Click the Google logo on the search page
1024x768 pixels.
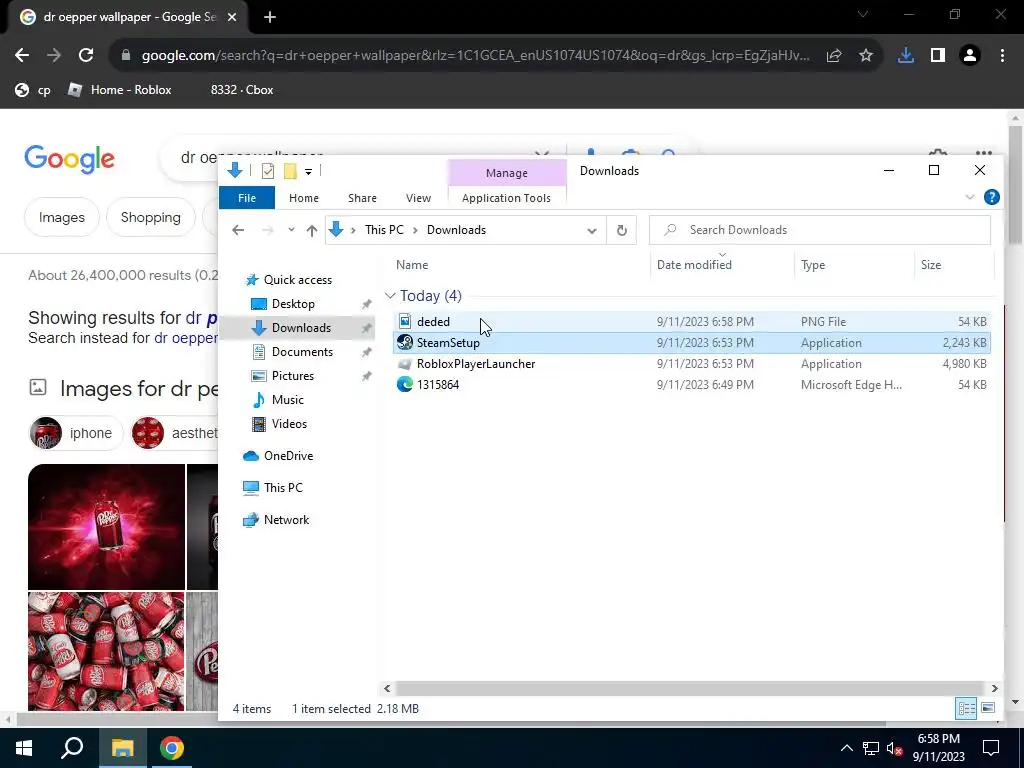coord(69,159)
